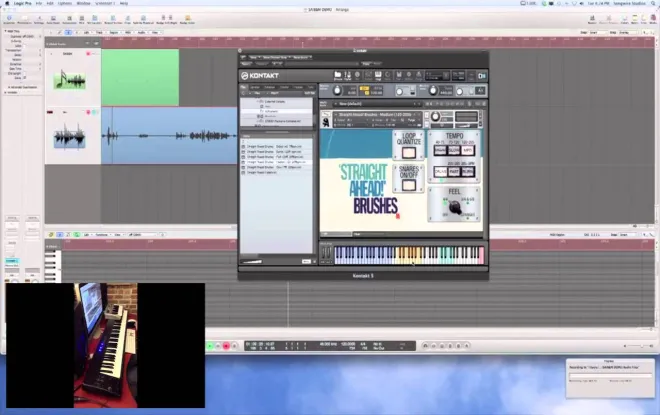Open the Kontakt Files menu icon
The image size is (660, 415).
[x=399, y=75]
